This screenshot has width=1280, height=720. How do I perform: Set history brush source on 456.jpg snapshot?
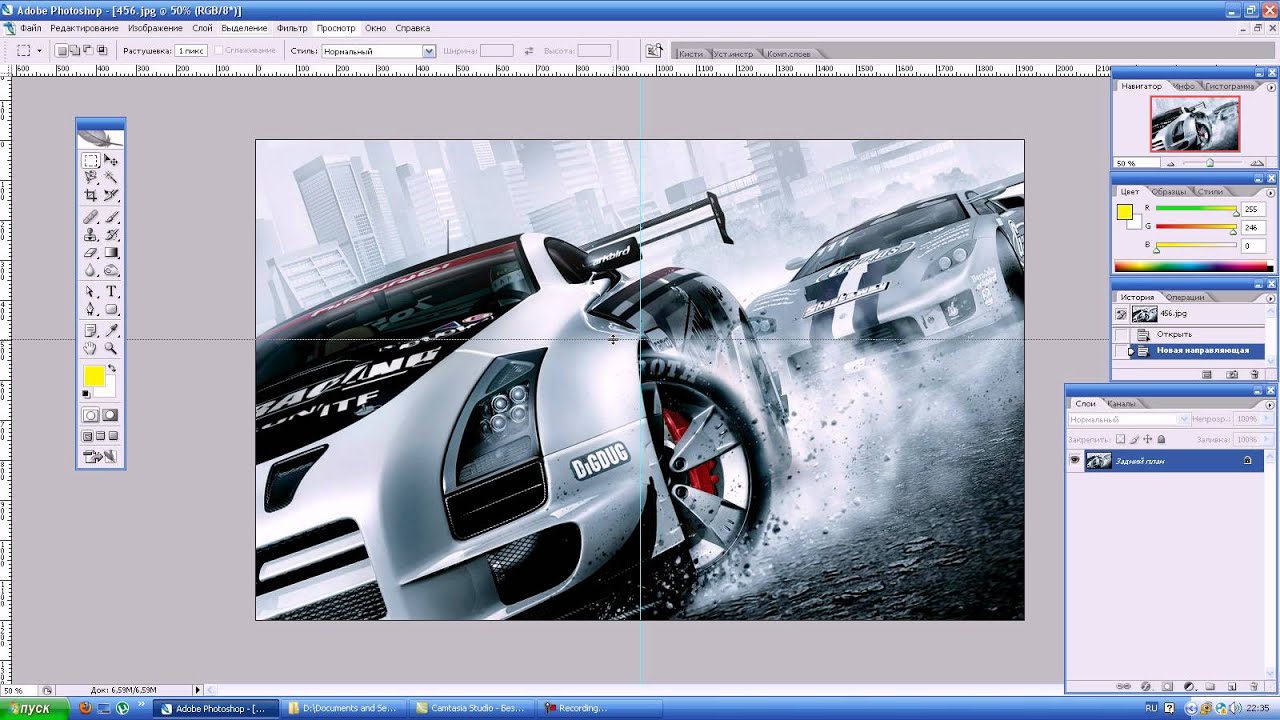tap(1121, 314)
